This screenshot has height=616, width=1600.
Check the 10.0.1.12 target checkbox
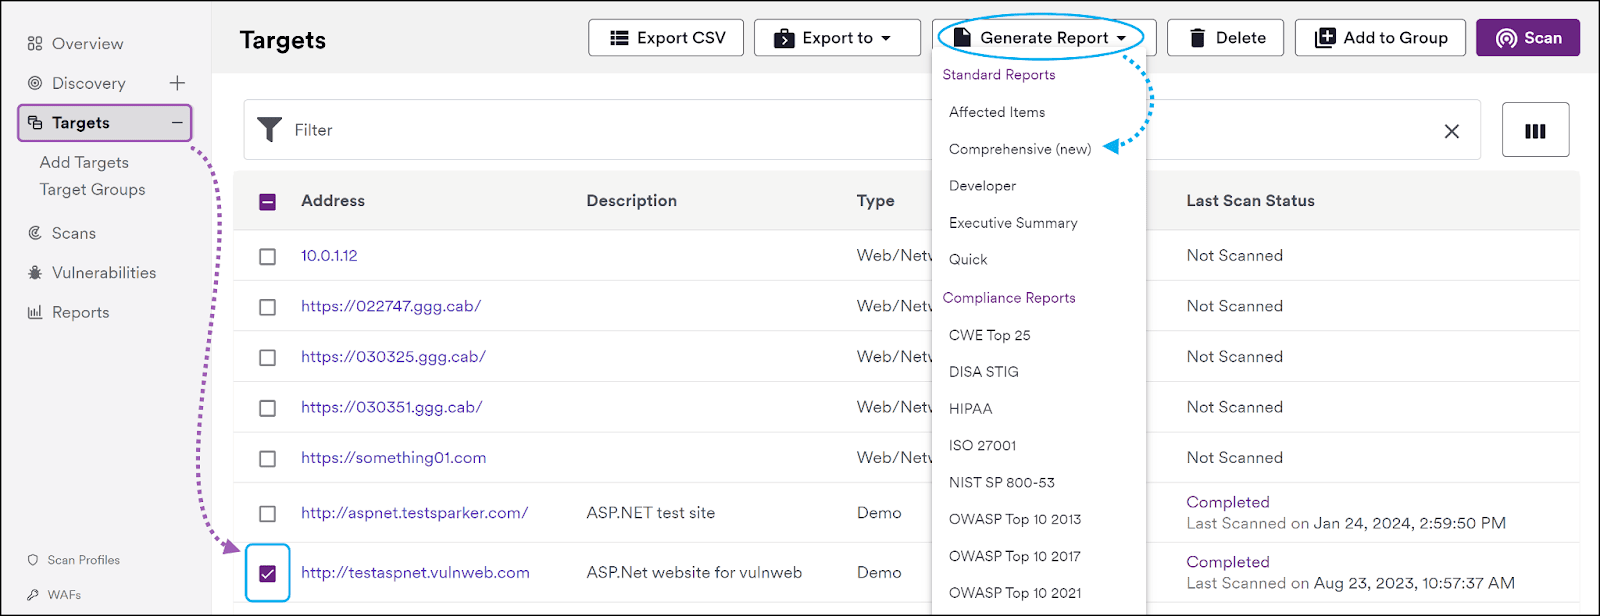click(x=267, y=257)
